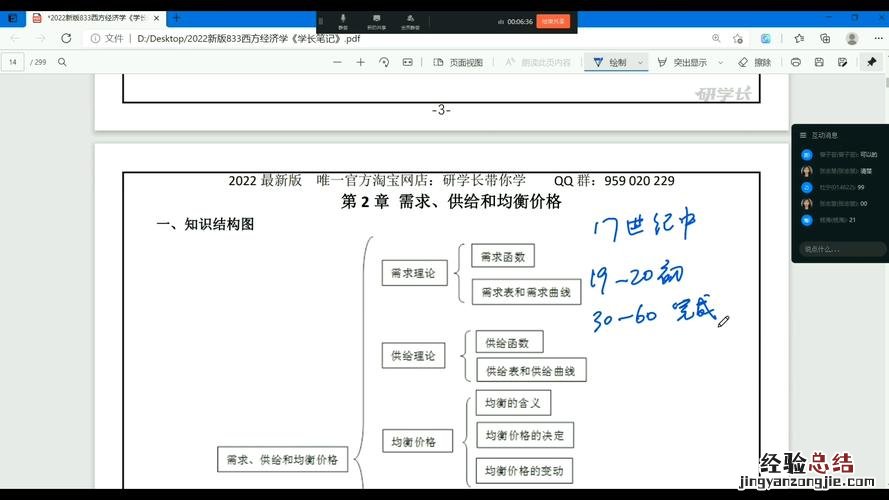
Task: Click the orange end sharing button
Action: (x=552, y=21)
